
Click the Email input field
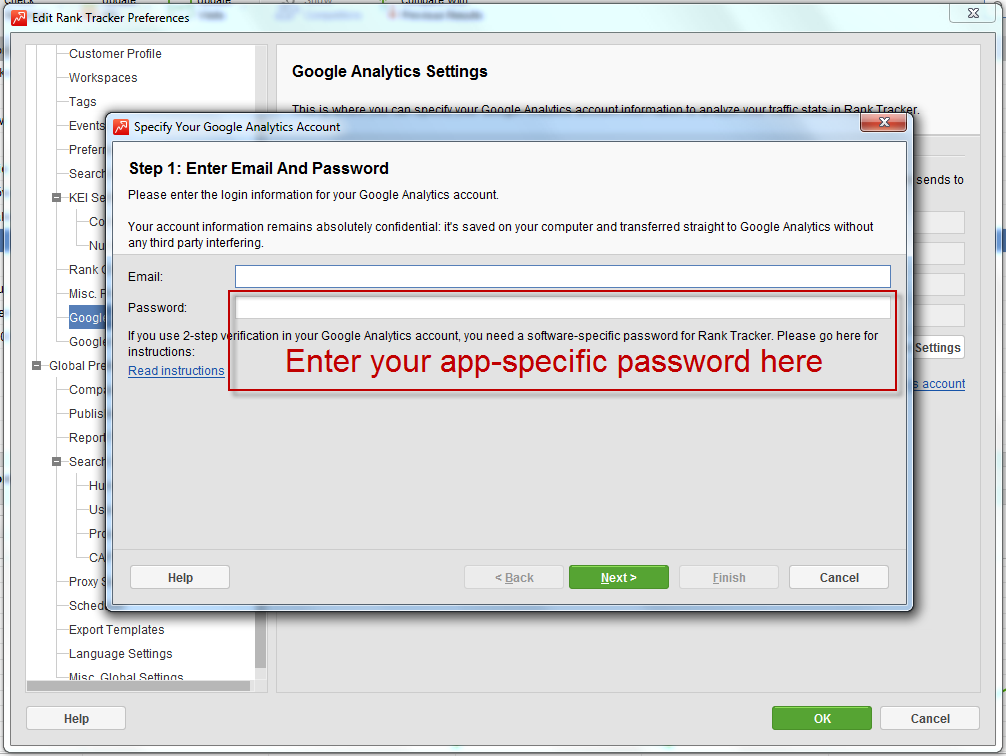tap(563, 277)
